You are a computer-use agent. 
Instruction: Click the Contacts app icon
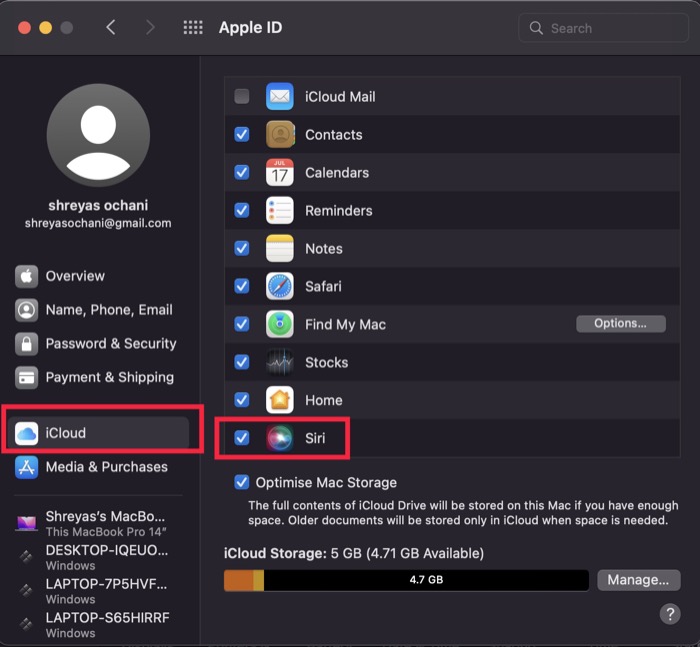(279, 134)
